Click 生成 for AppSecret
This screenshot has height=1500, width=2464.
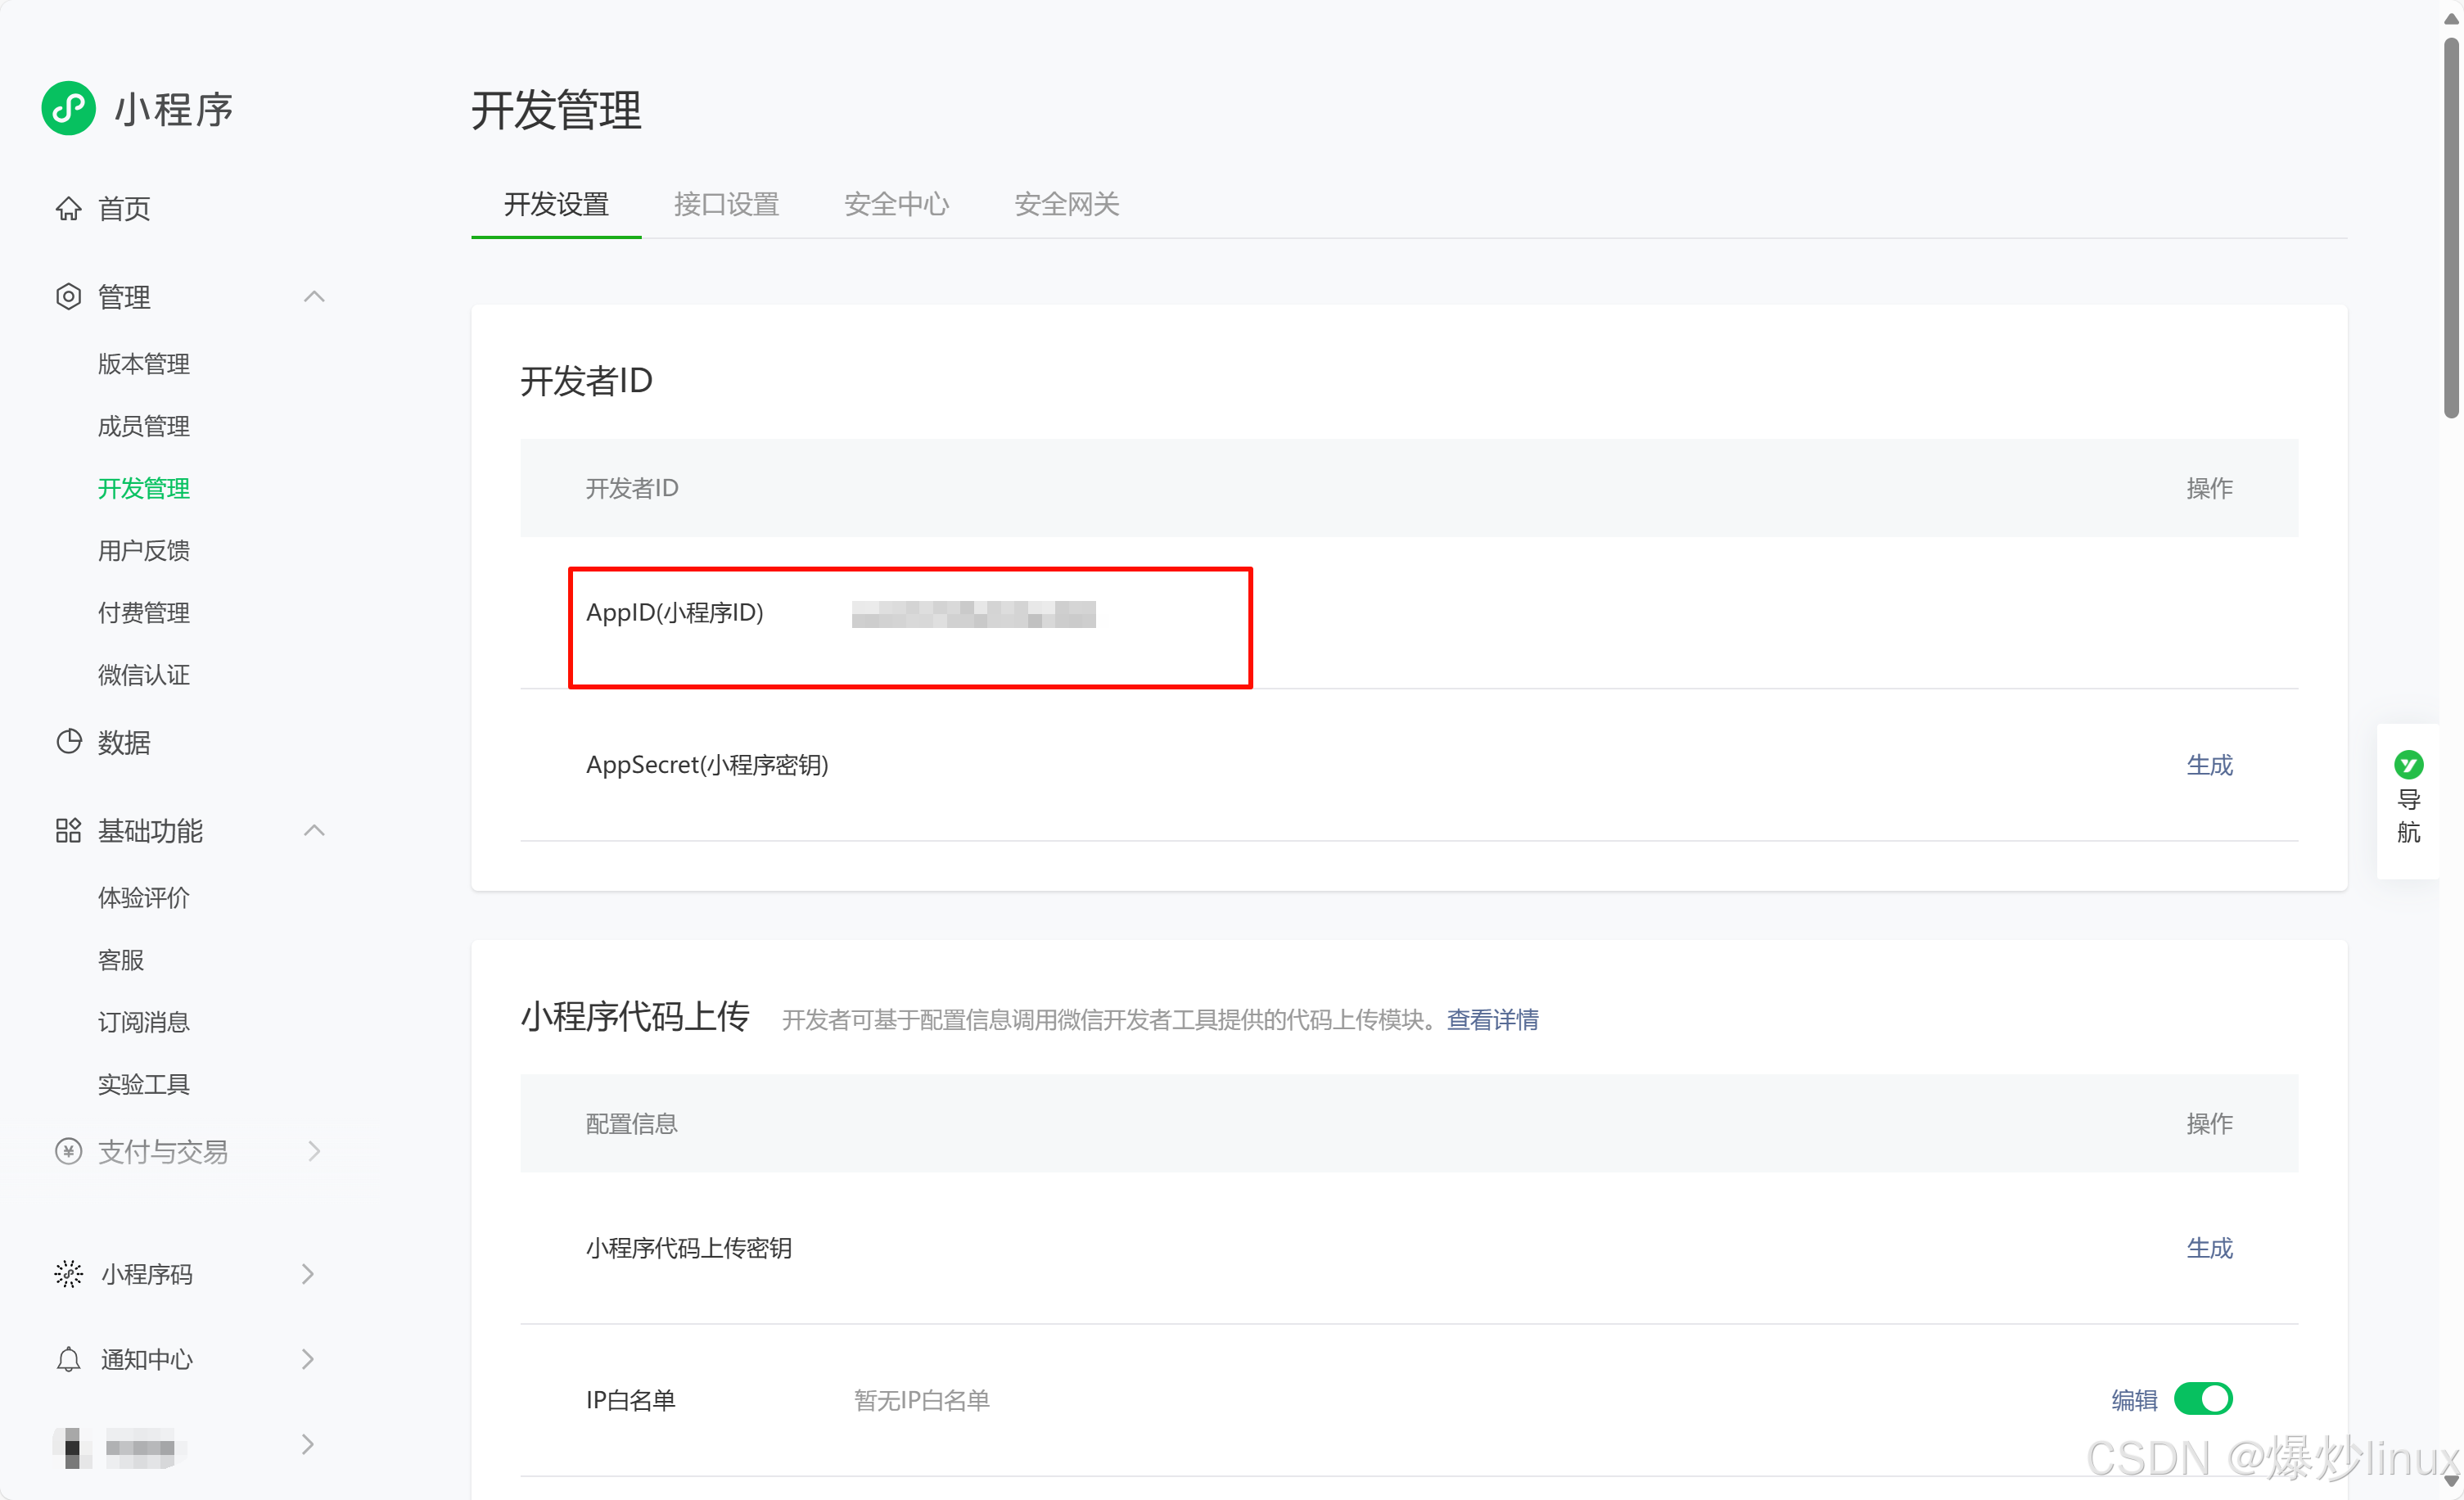pos(2209,765)
